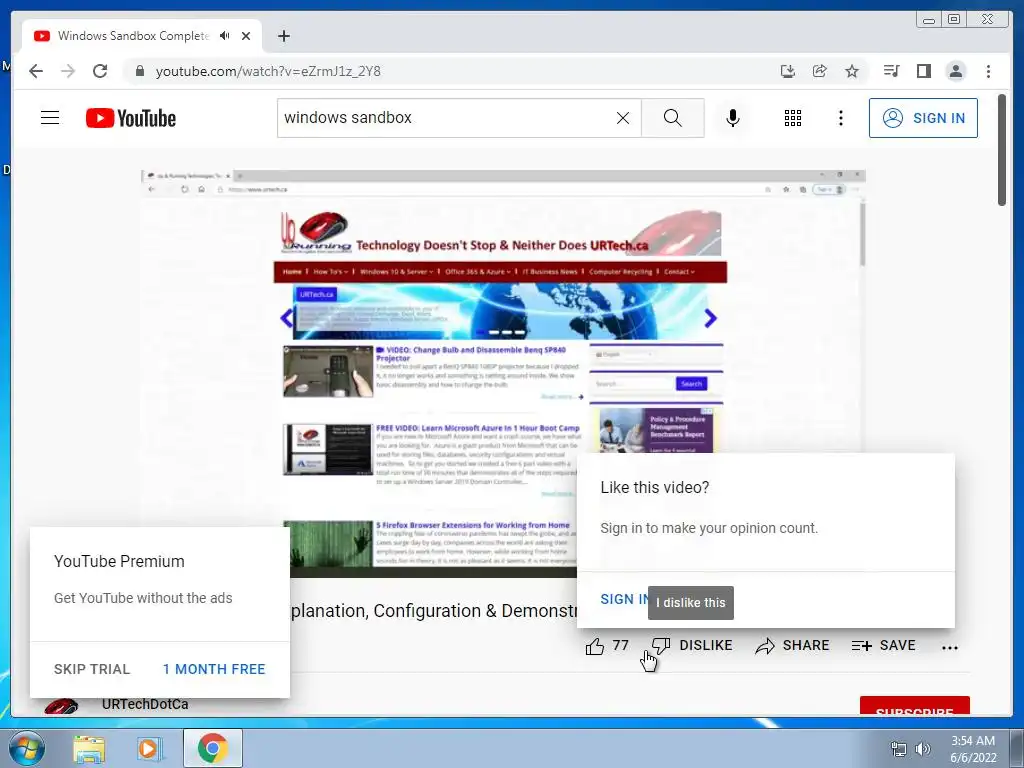This screenshot has height=768, width=1024.
Task: Open Chrome side panel
Action: click(x=923, y=71)
